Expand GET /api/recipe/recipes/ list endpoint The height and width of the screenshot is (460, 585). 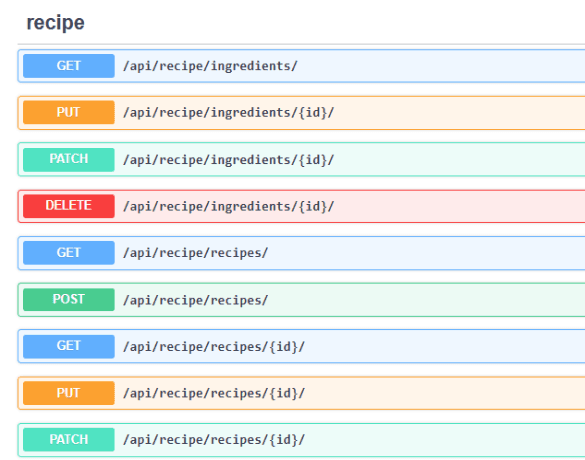point(301,253)
